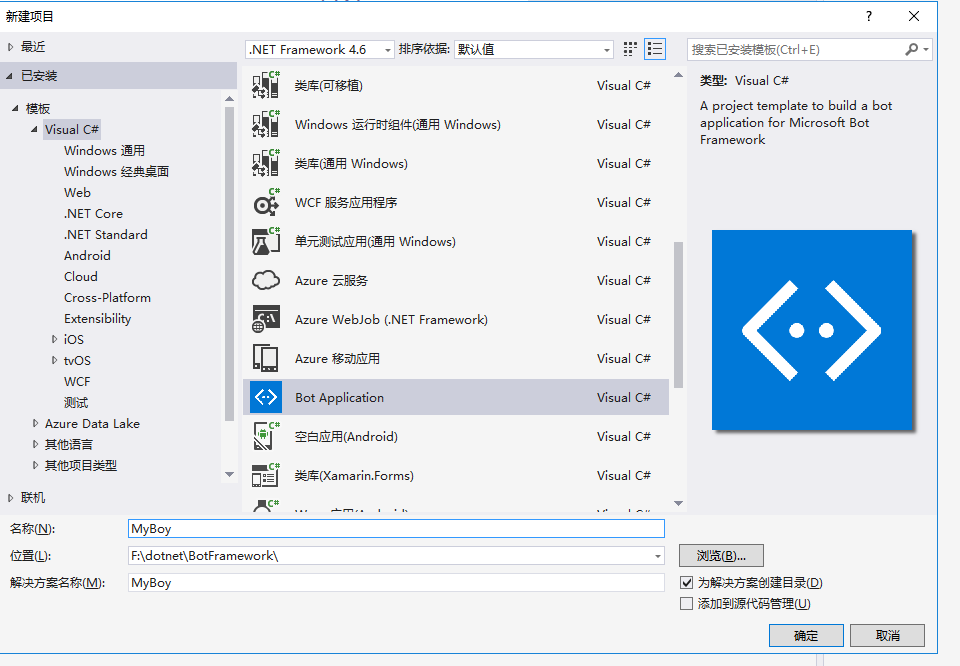Click the Azure 移动应用 device icon
The height and width of the screenshot is (666, 960).
click(266, 359)
